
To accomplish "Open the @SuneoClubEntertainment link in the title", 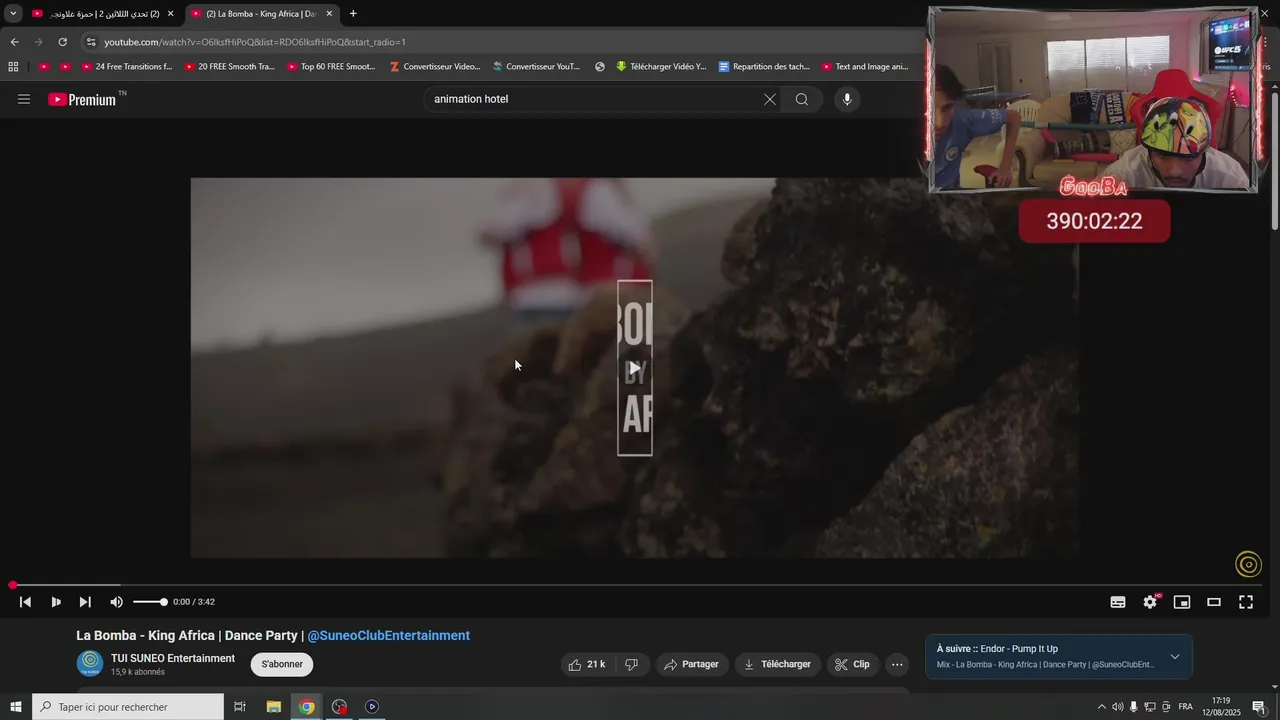I will point(388,635).
